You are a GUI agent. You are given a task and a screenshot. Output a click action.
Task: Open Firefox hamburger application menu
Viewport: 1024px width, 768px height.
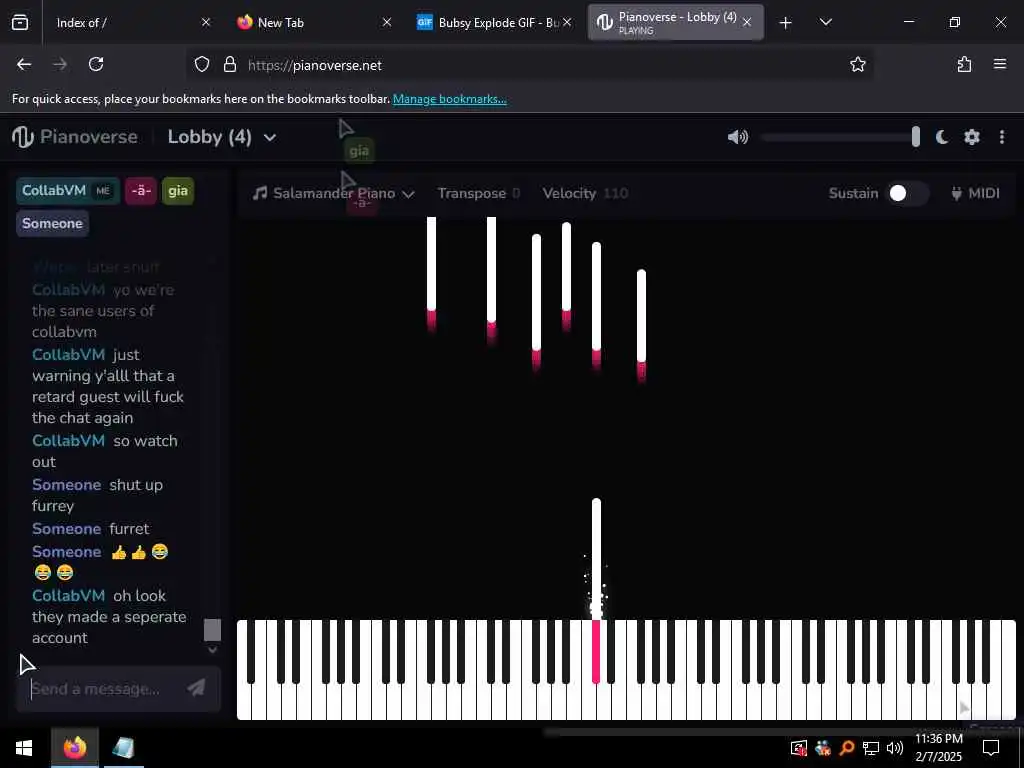point(1000,64)
